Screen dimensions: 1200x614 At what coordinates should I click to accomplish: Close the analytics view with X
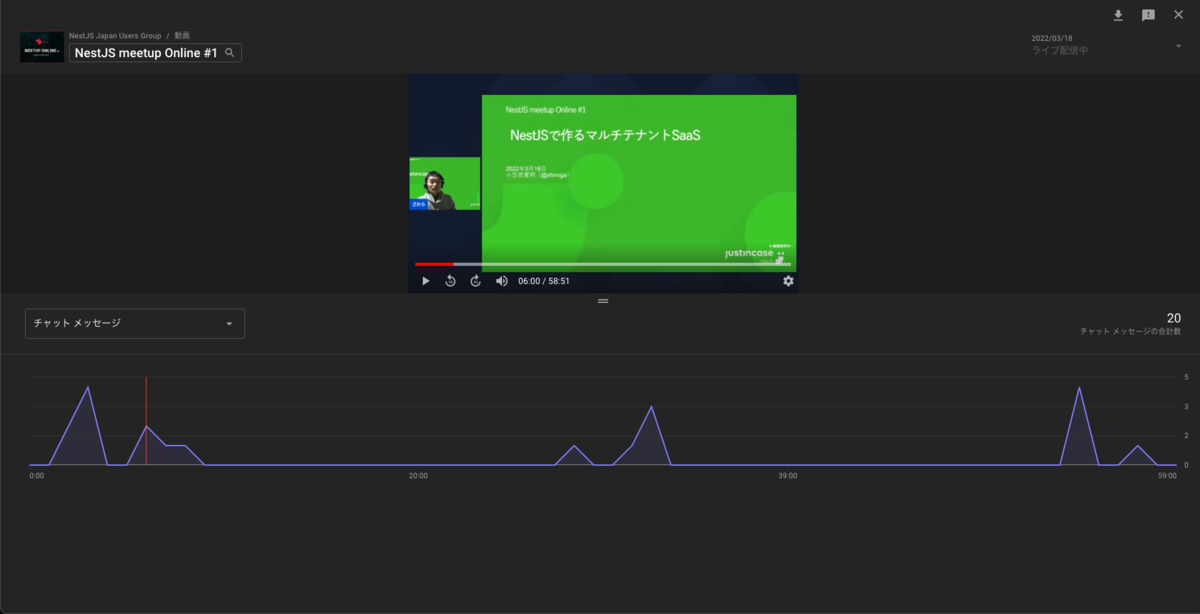(1178, 15)
